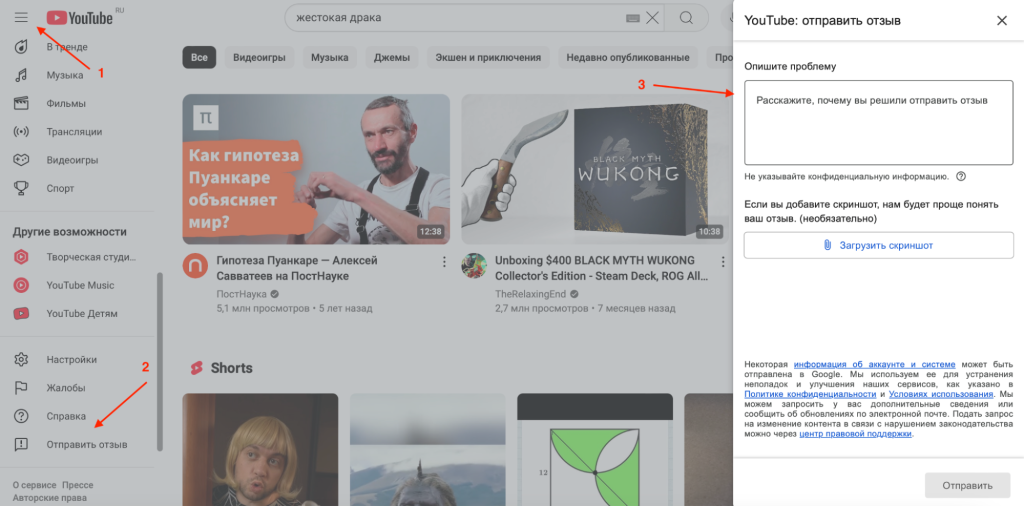Click the Отправить submit button
This screenshot has height=506, width=1024.
(x=967, y=486)
